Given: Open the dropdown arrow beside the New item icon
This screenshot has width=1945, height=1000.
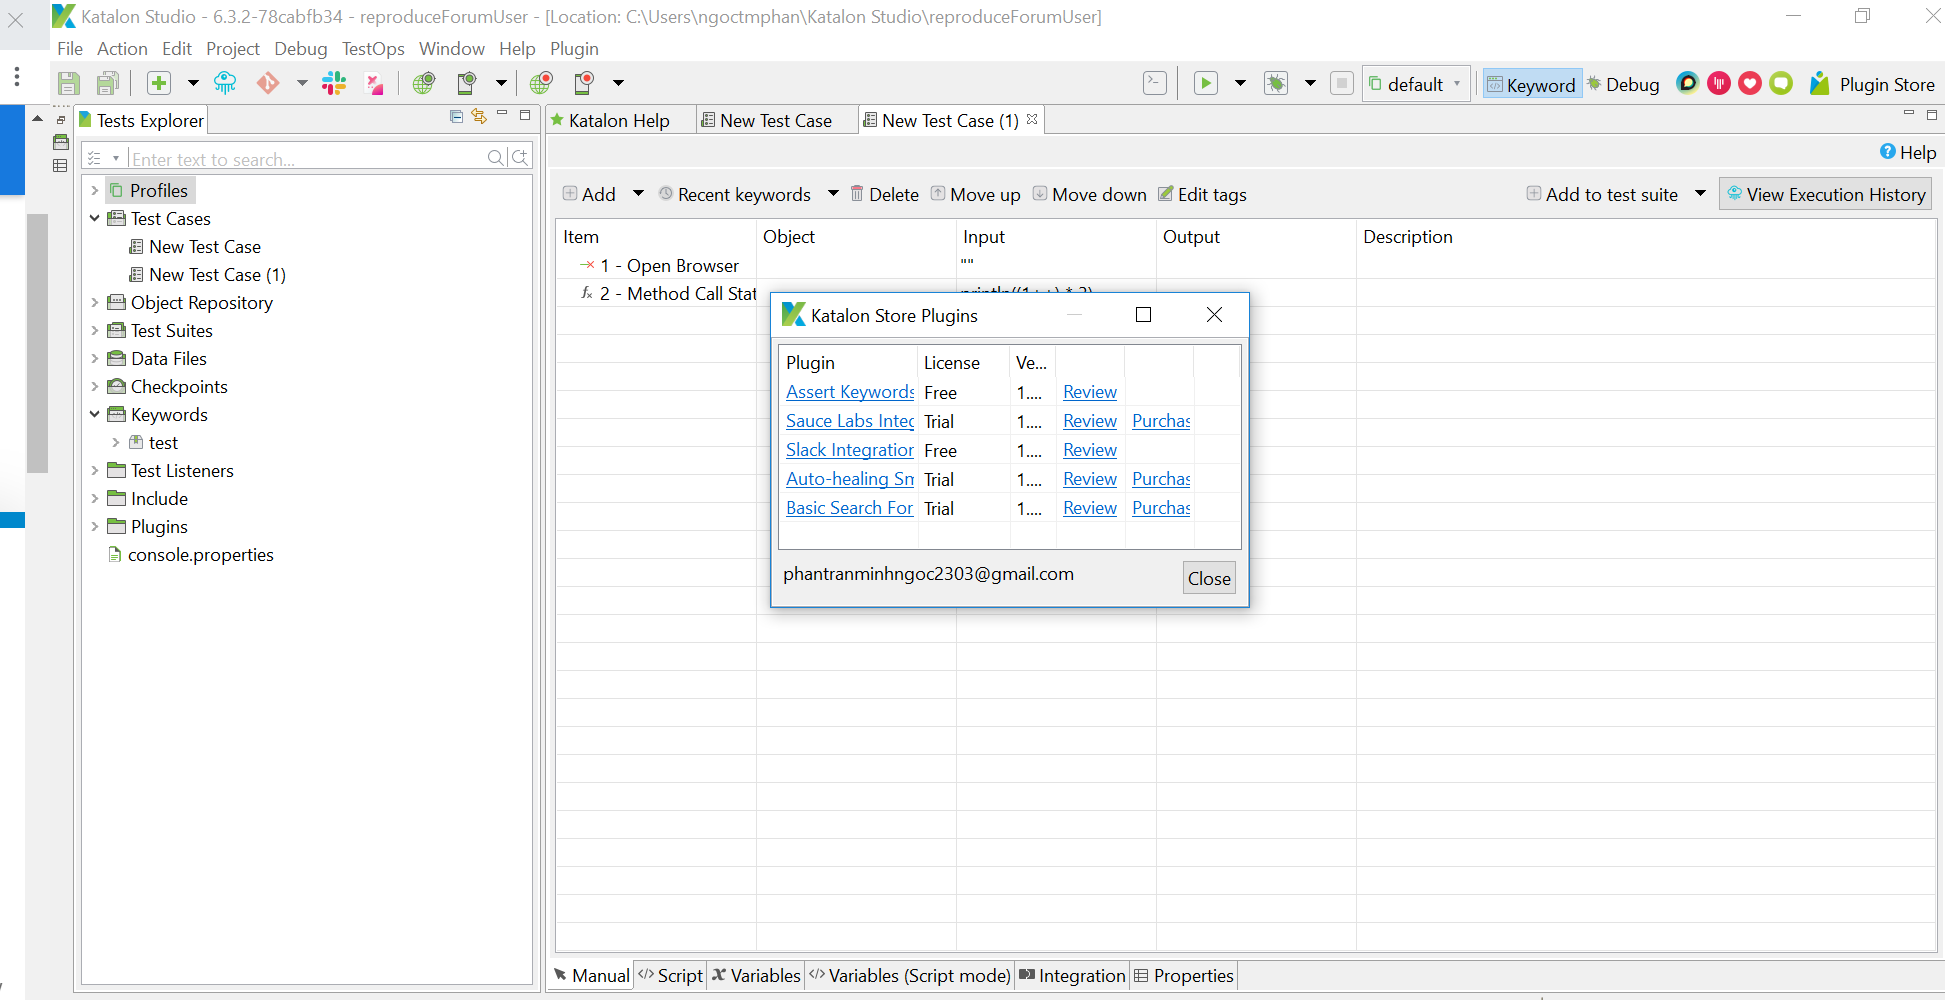Looking at the screenshot, I should pyautogui.click(x=193, y=83).
